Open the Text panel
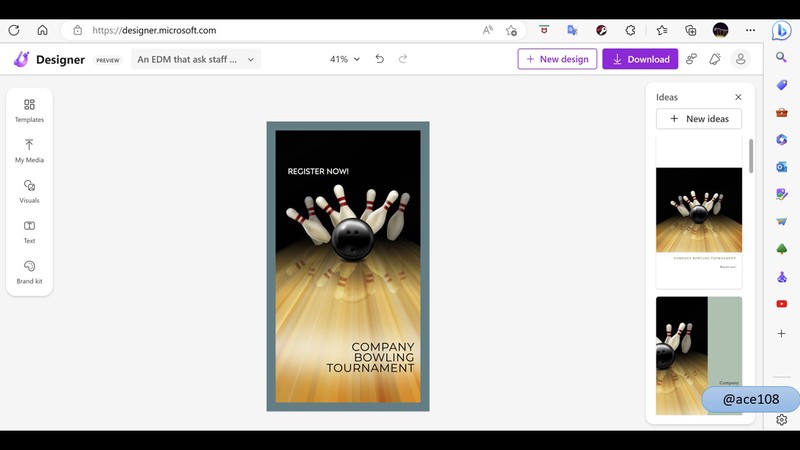 29,232
